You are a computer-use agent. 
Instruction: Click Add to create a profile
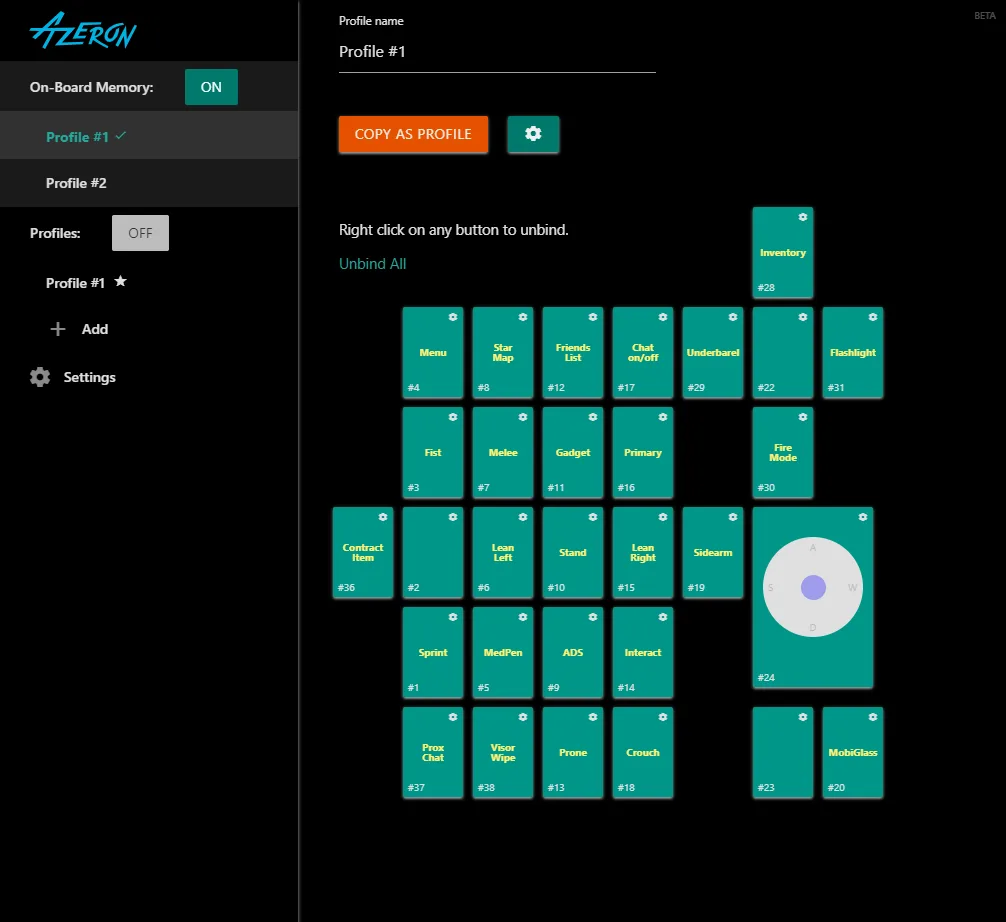95,329
